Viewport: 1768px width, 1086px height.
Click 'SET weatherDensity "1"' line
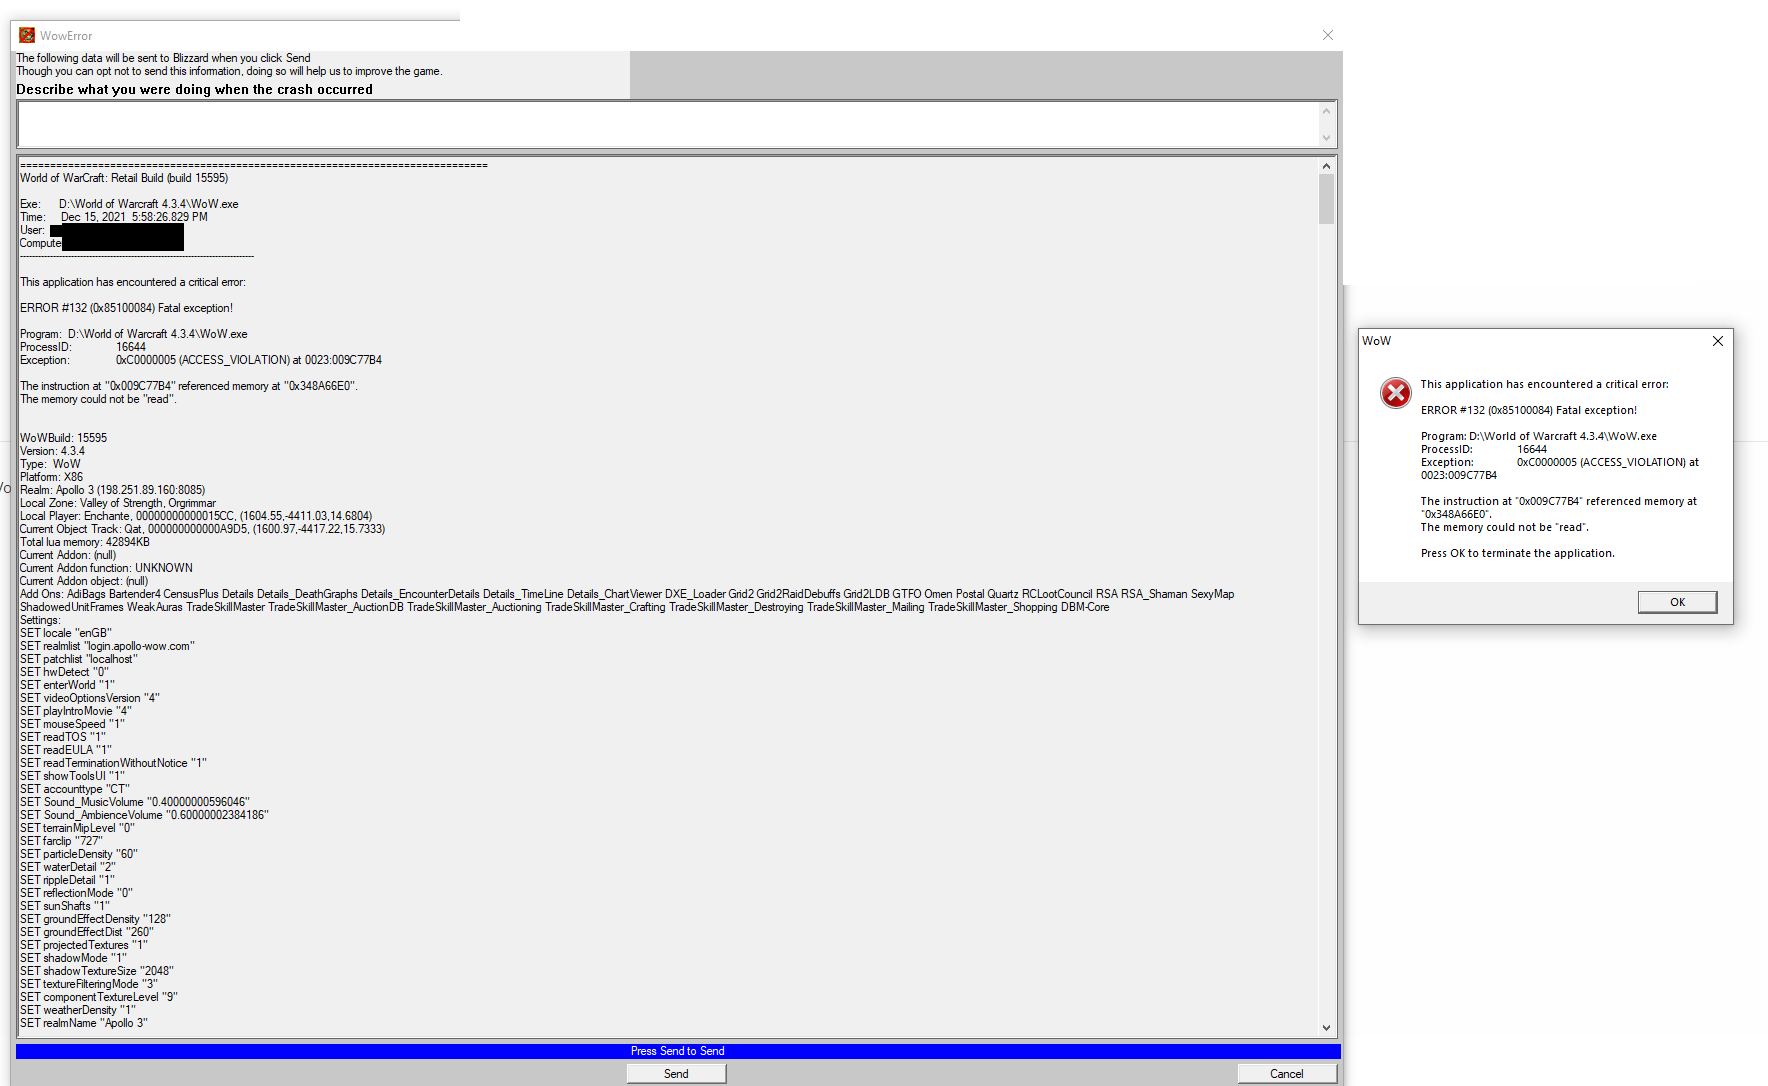pyautogui.click(x=78, y=1010)
